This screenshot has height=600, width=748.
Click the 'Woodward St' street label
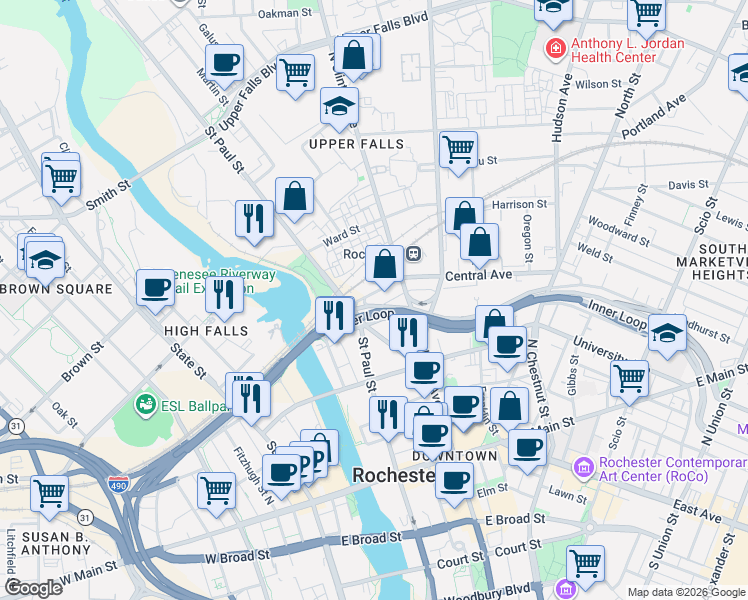[619, 231]
